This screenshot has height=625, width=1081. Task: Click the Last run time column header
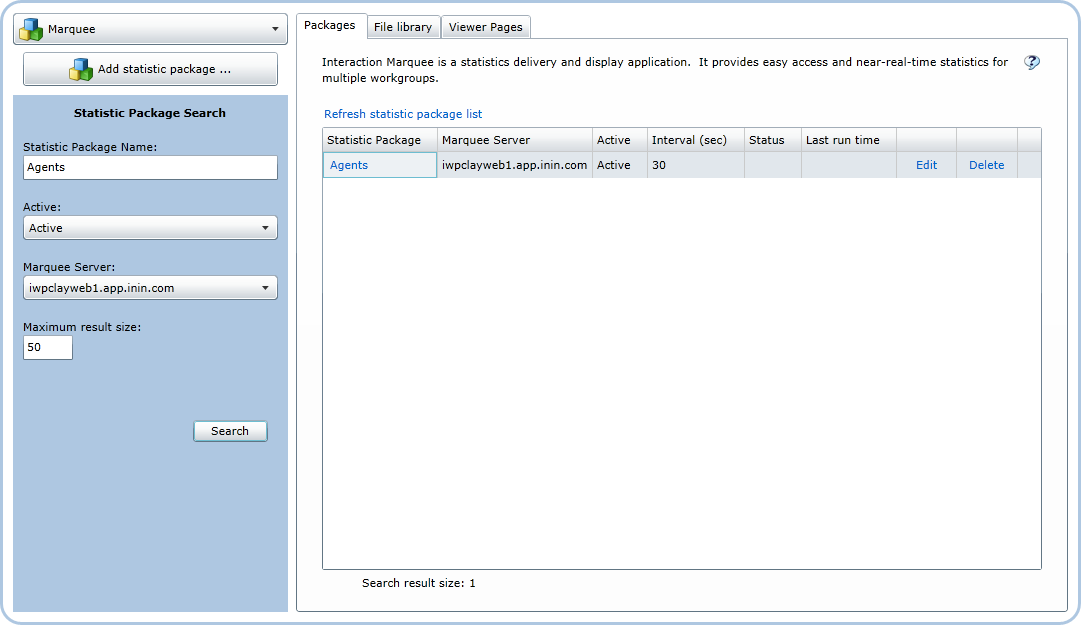(848, 140)
